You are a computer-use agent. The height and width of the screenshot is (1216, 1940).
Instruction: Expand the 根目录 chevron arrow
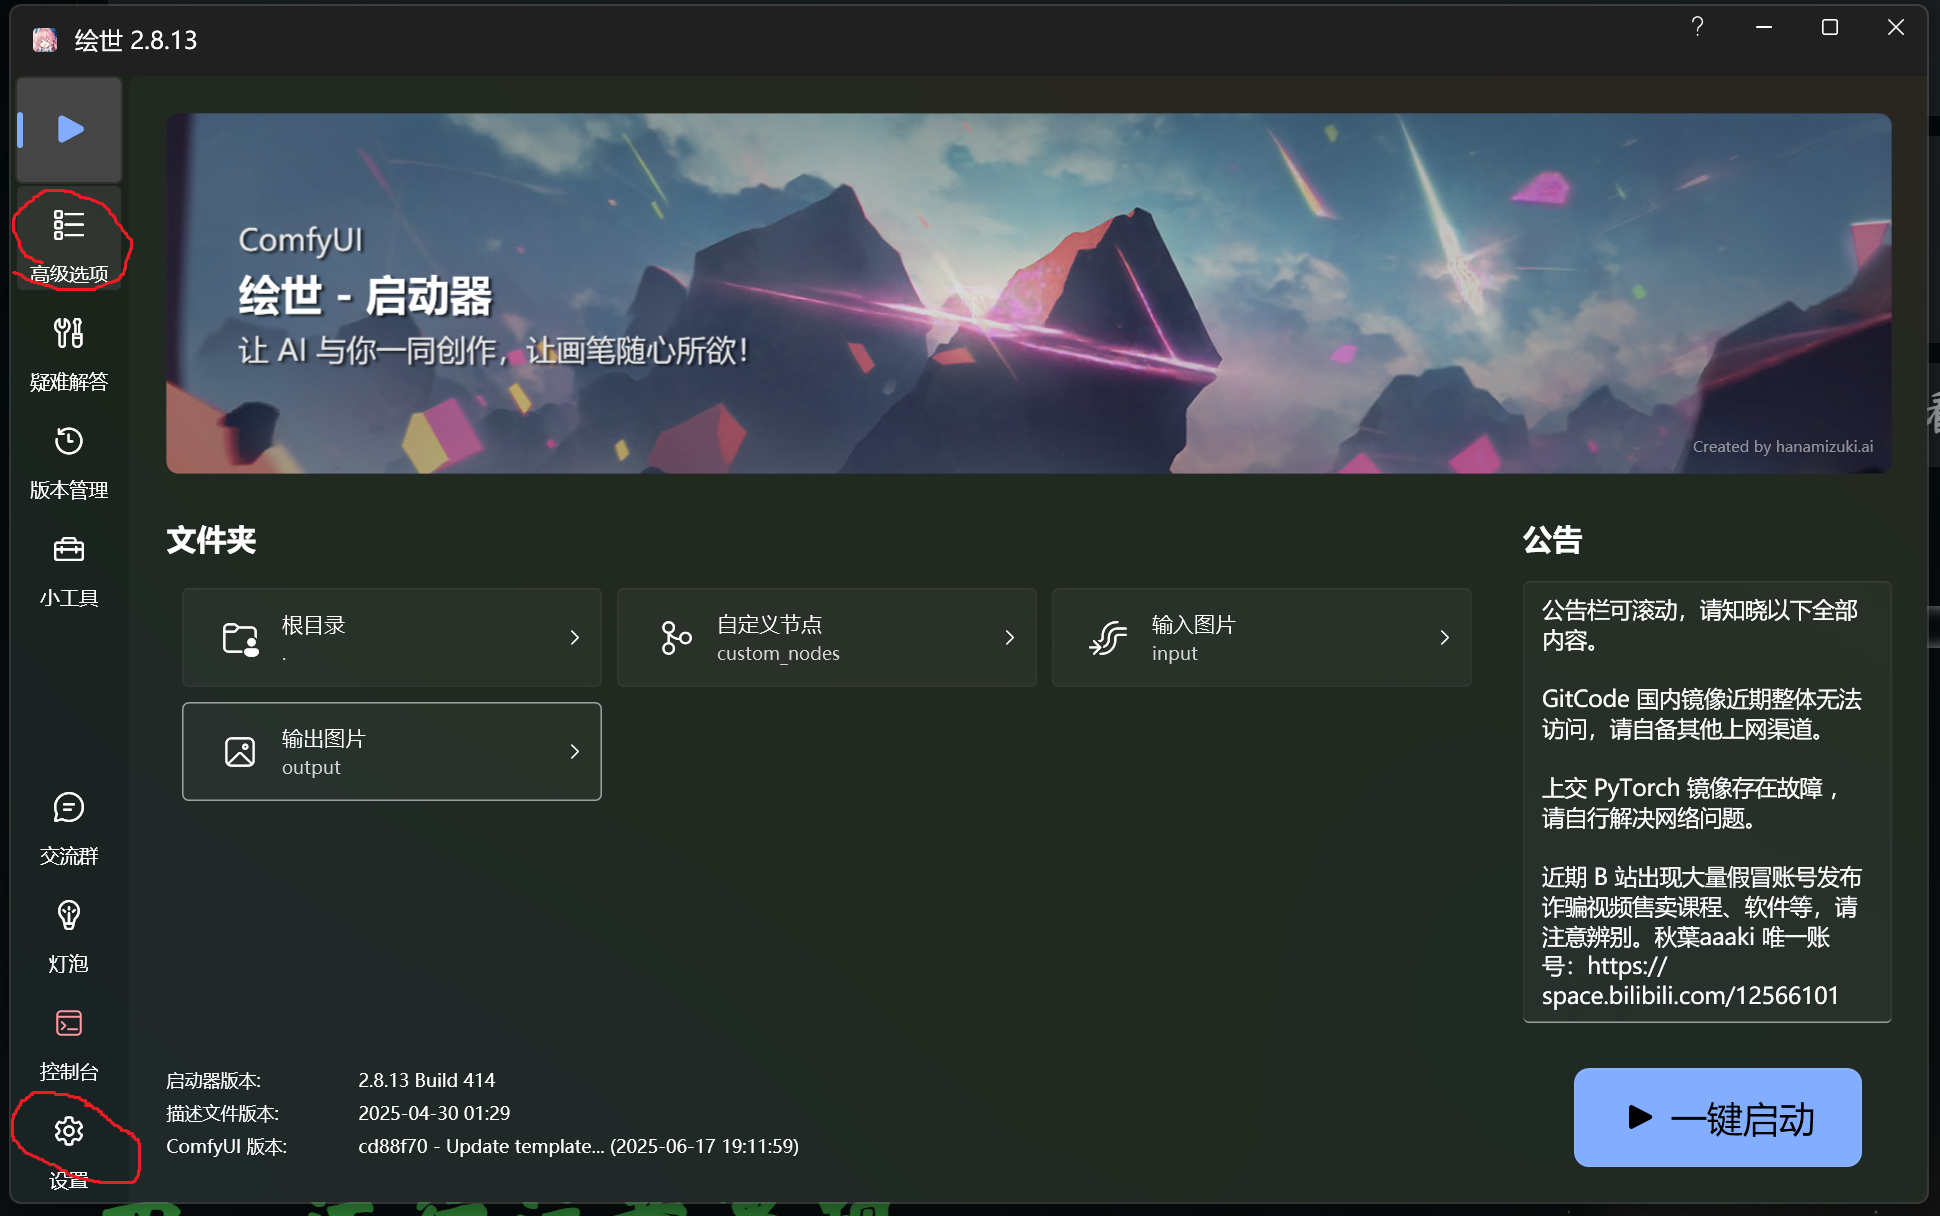pos(575,638)
